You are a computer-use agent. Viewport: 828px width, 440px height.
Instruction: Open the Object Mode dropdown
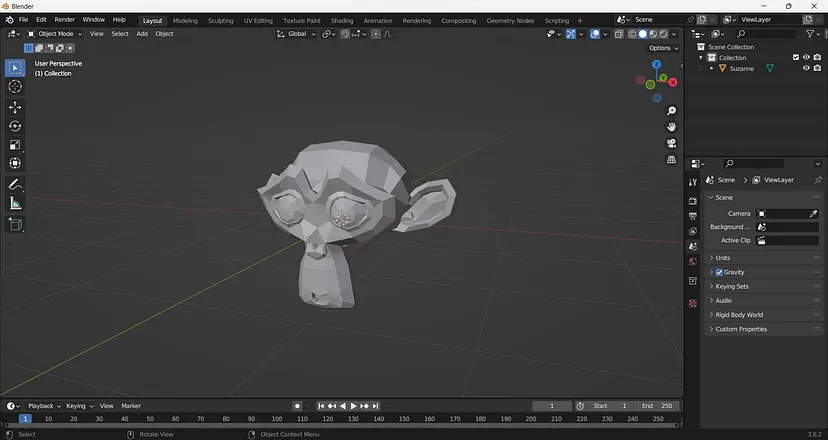coord(55,34)
